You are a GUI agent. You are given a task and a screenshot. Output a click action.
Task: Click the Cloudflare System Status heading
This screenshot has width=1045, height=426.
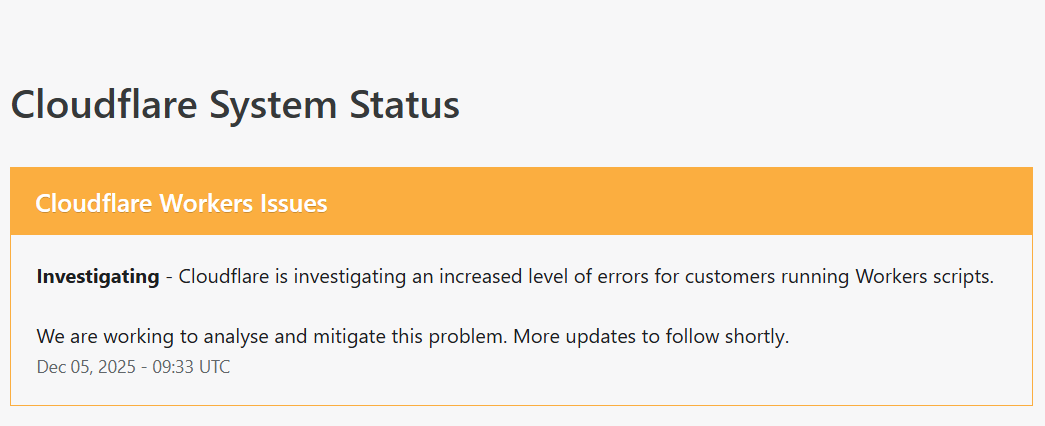click(235, 105)
